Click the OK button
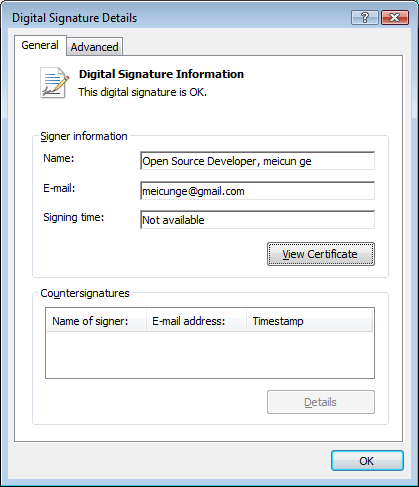419x487 pixels. 367,461
